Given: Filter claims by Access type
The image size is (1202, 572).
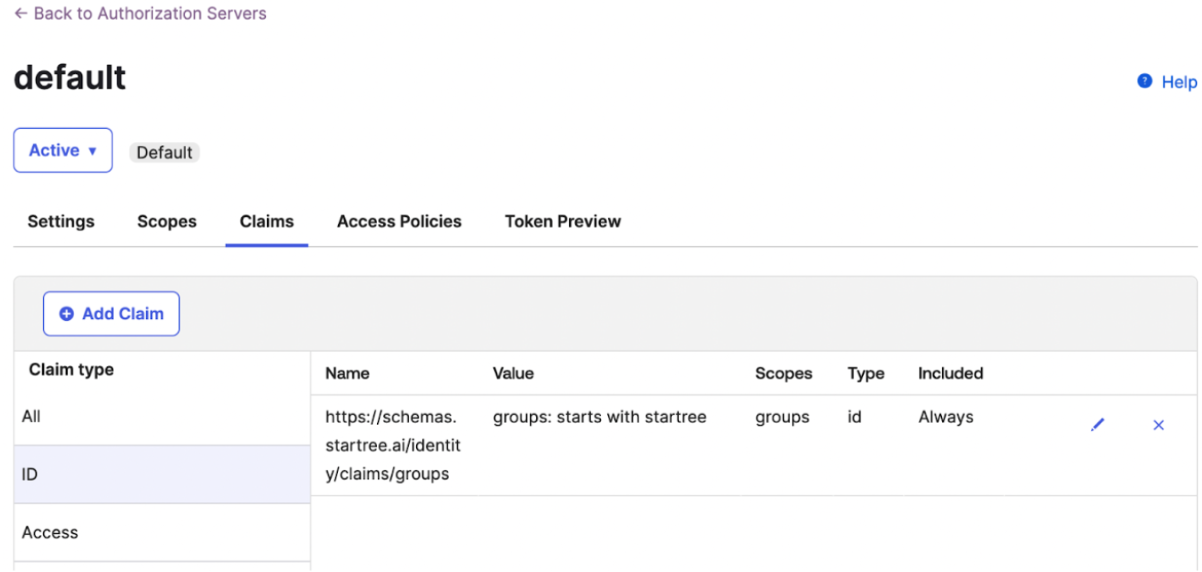Looking at the screenshot, I should (162, 532).
